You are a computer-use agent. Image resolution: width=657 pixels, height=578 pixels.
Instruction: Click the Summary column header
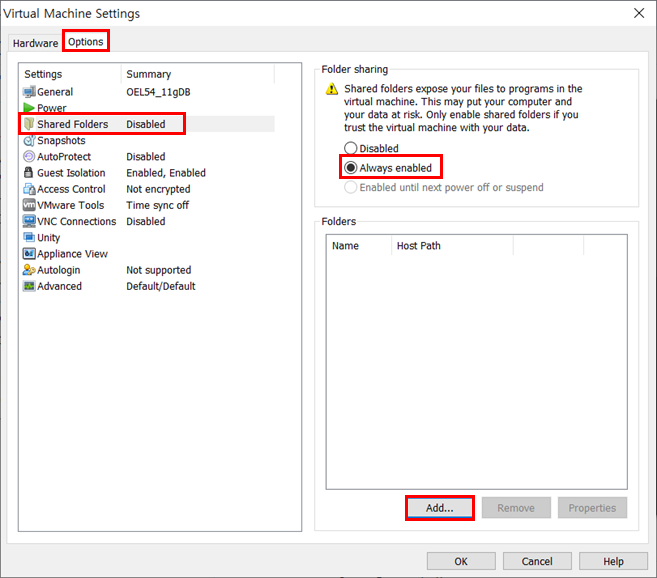198,74
